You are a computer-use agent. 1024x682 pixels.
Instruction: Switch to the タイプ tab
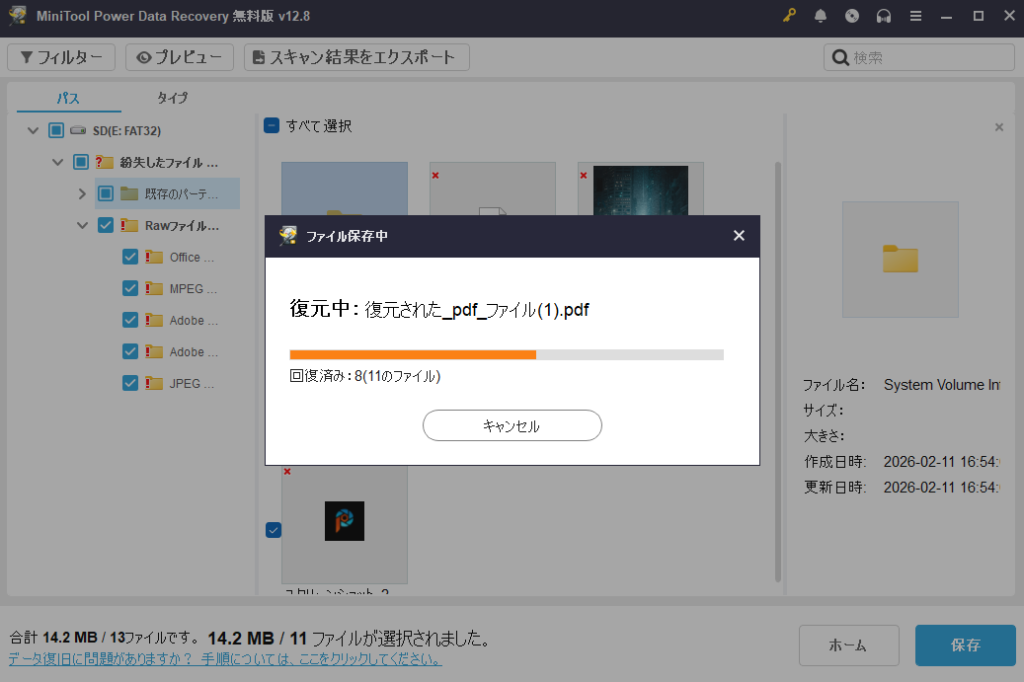tap(172, 98)
